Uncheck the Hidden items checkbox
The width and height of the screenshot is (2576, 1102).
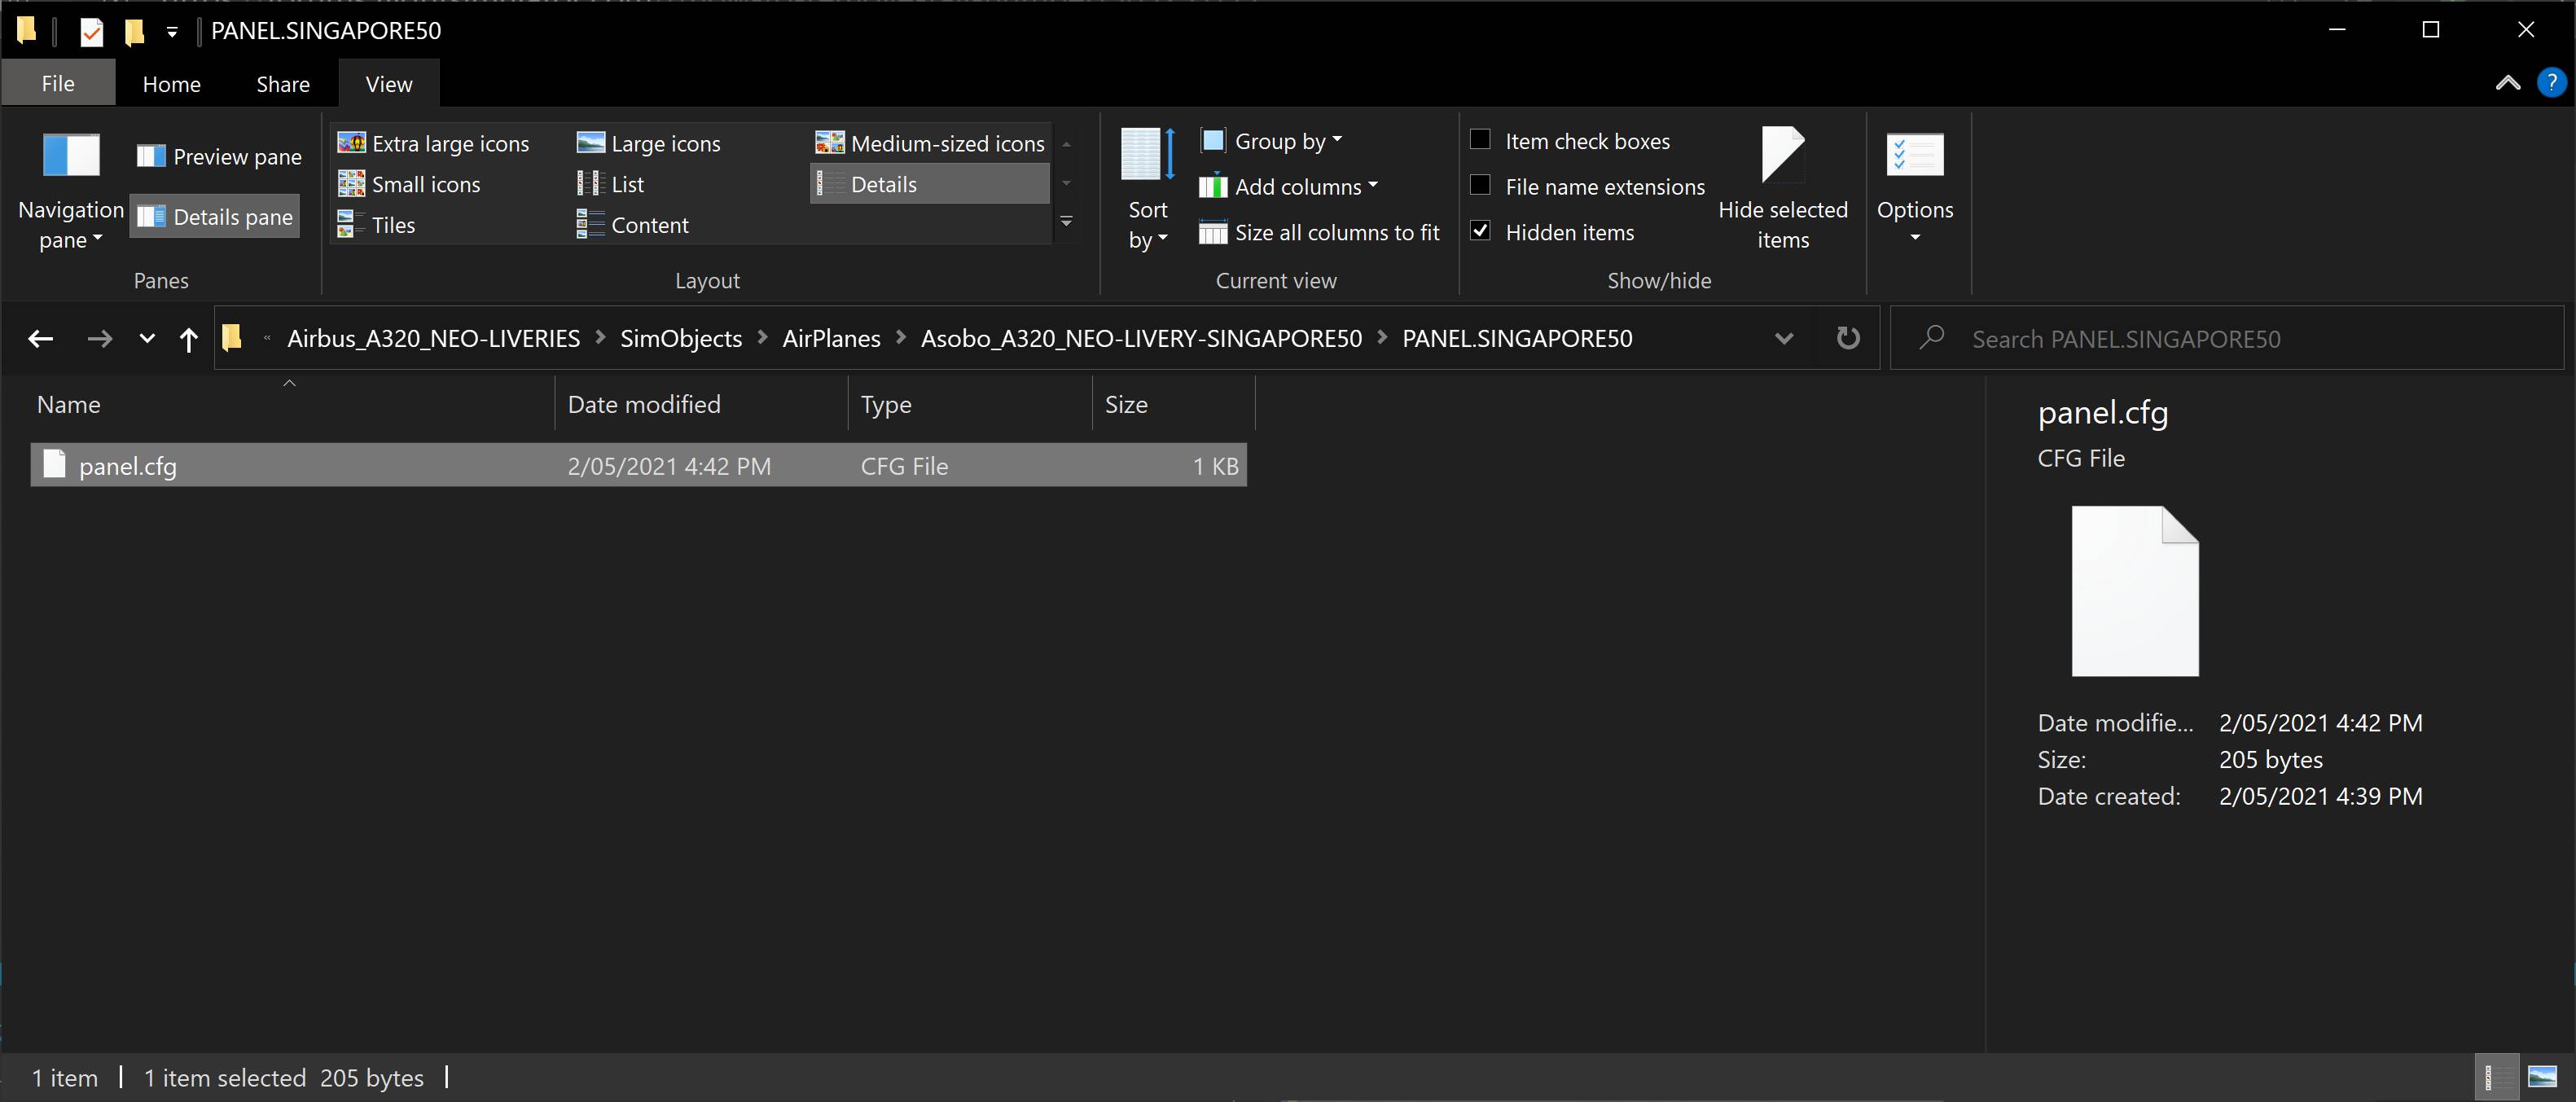[x=1480, y=231]
